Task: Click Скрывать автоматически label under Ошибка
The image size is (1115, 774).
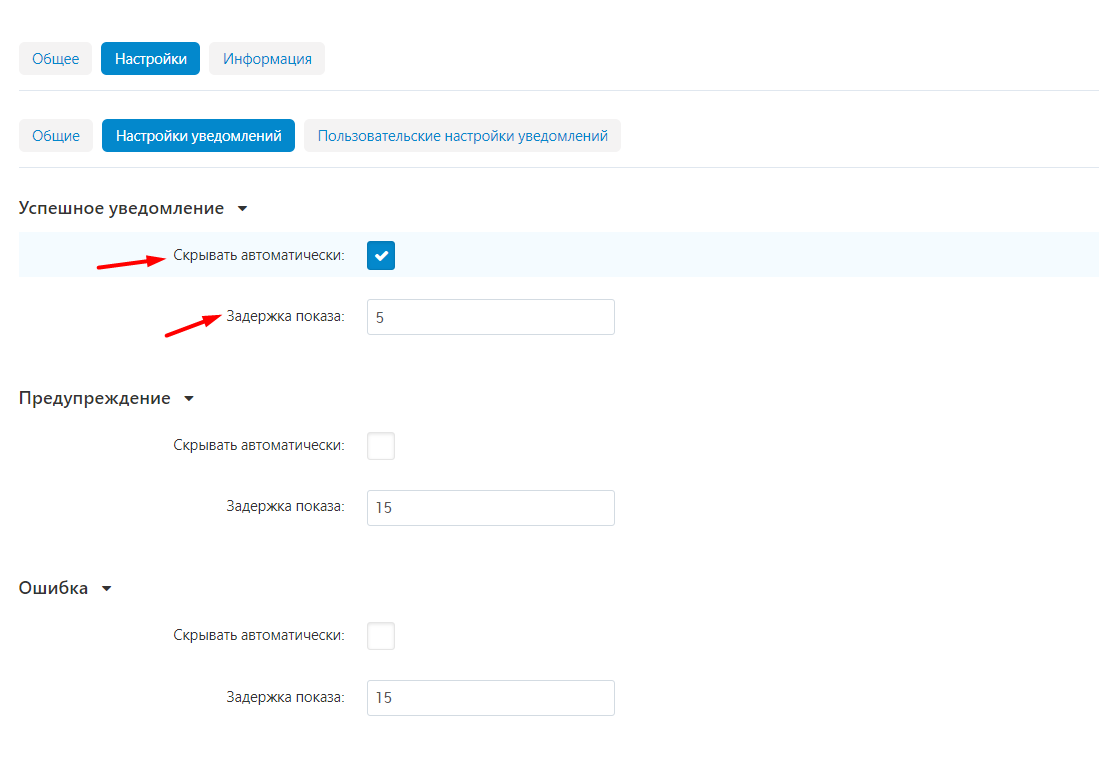Action: (259, 635)
